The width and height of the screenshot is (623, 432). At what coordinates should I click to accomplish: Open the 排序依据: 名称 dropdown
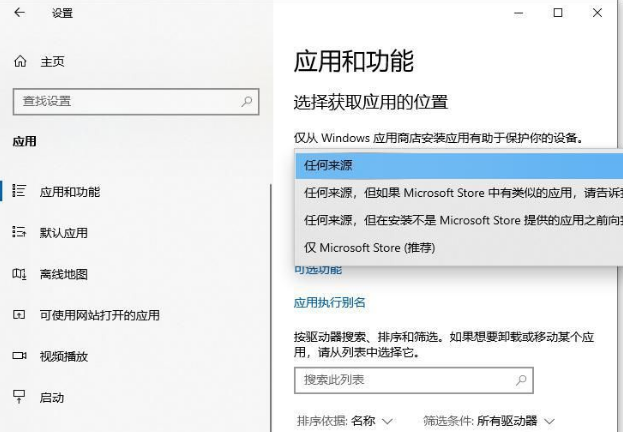pos(345,420)
